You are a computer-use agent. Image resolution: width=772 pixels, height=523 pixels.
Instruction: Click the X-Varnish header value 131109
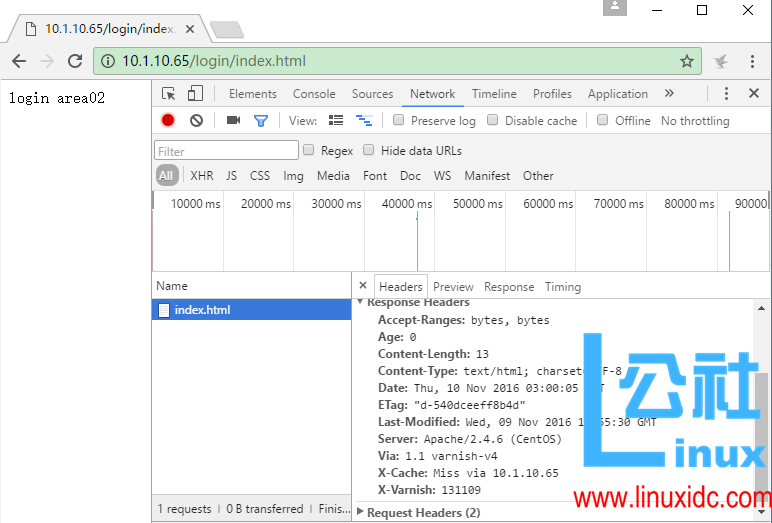click(461, 490)
